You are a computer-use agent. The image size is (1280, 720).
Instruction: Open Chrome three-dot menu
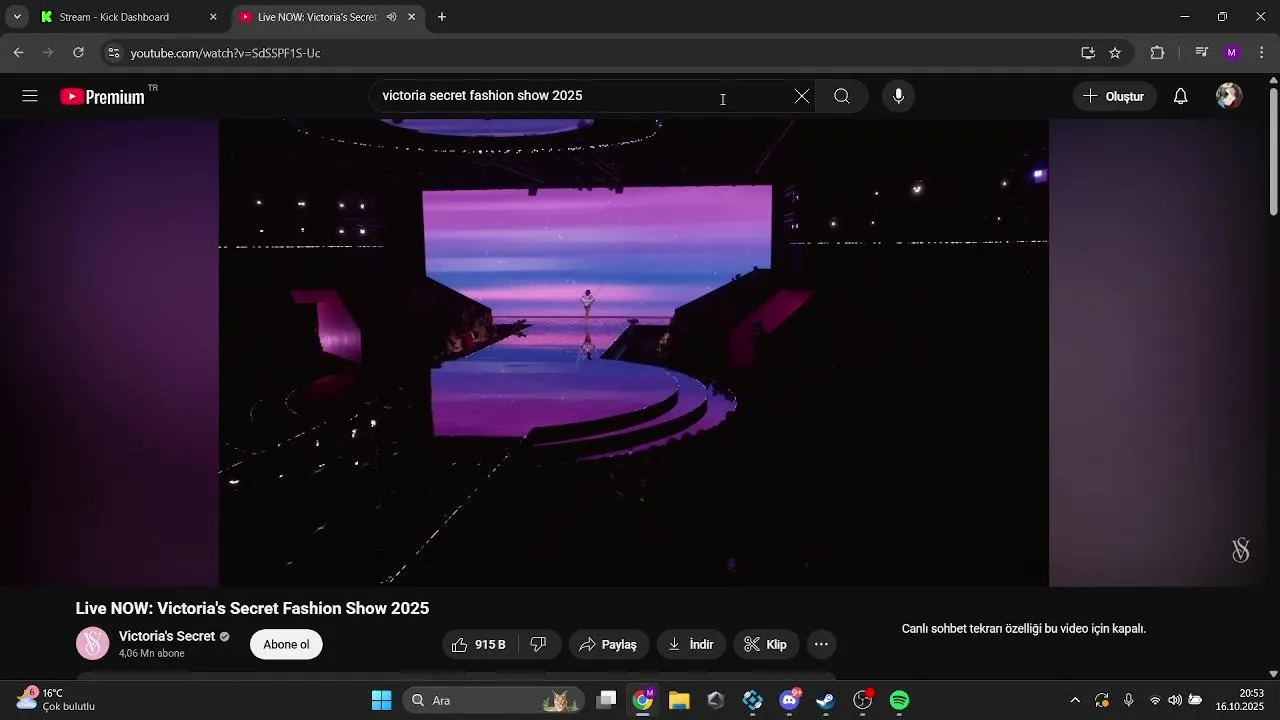click(1262, 53)
